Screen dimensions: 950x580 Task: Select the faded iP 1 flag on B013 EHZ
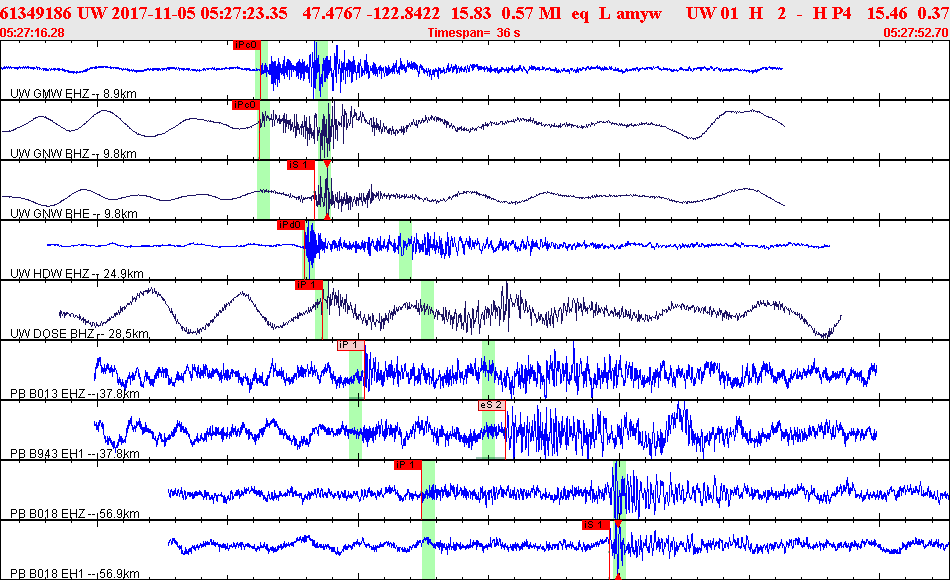click(351, 345)
